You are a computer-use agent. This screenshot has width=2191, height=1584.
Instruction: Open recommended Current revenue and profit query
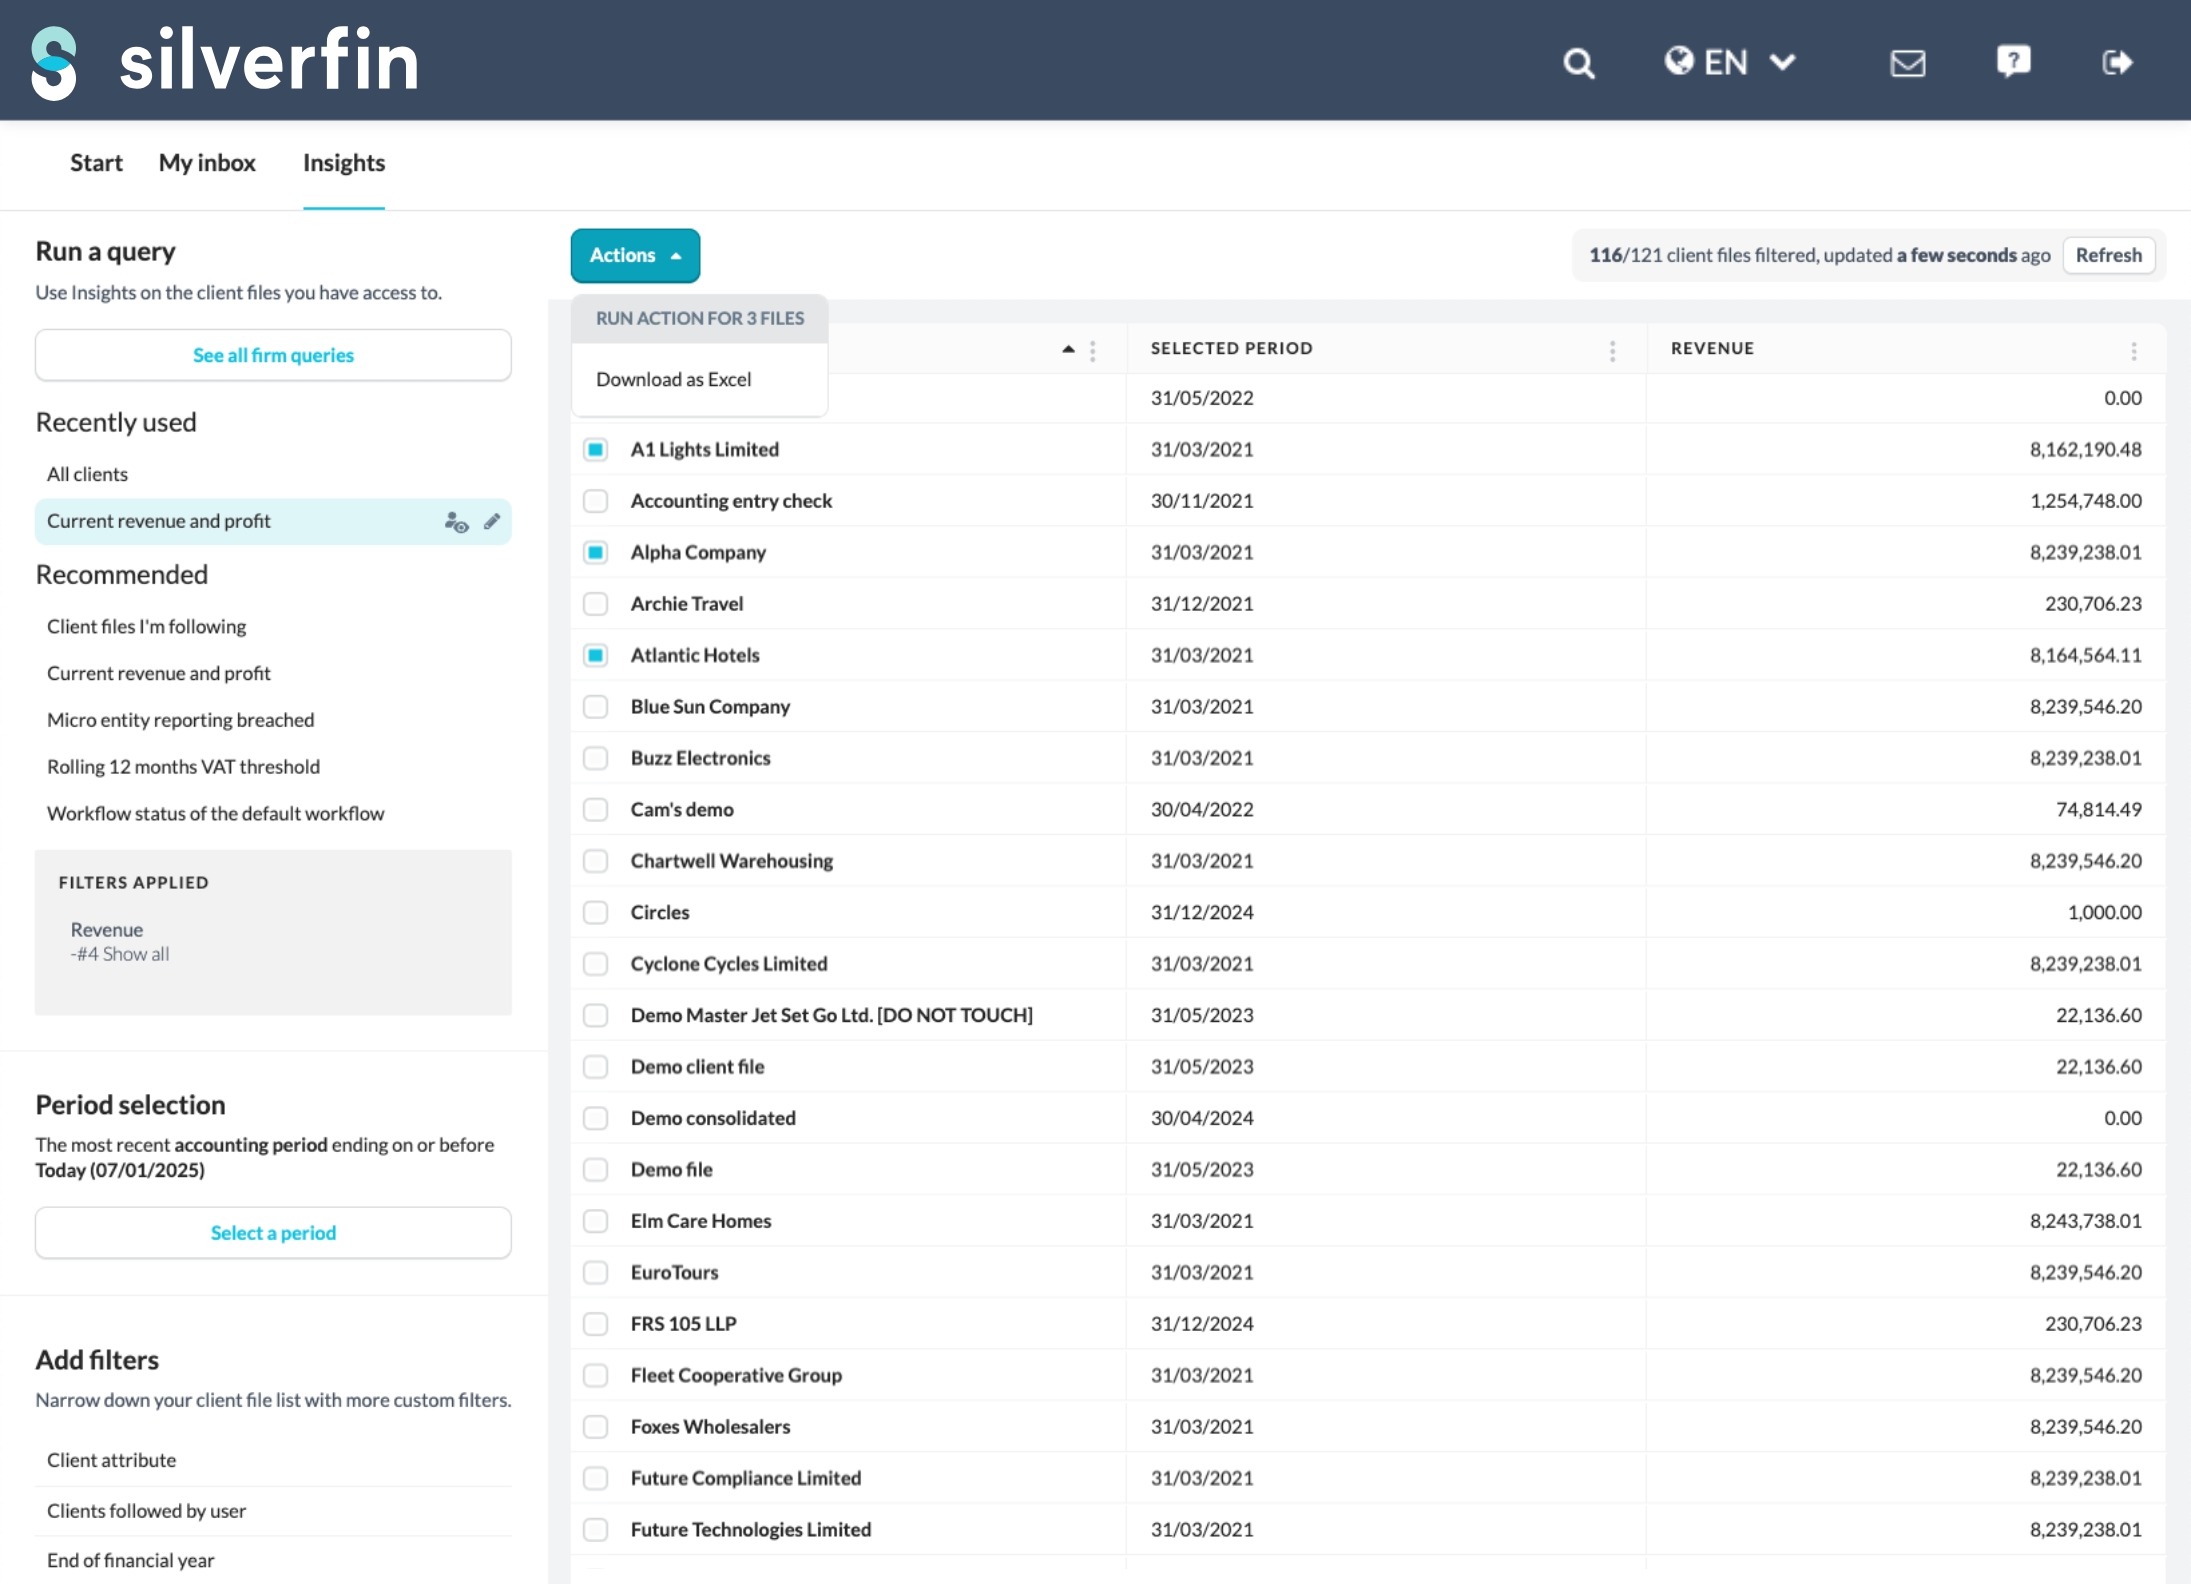[x=159, y=674]
